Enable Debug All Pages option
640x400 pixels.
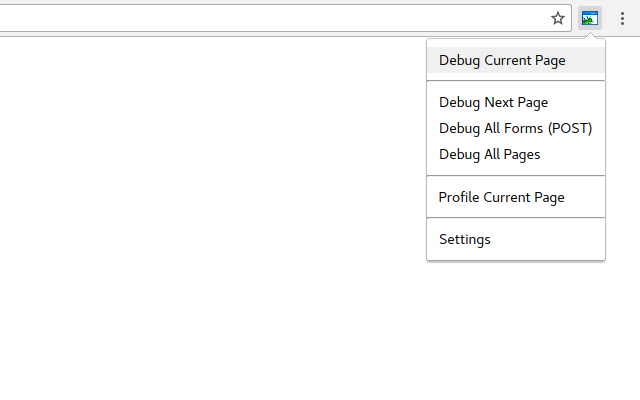pyautogui.click(x=489, y=154)
